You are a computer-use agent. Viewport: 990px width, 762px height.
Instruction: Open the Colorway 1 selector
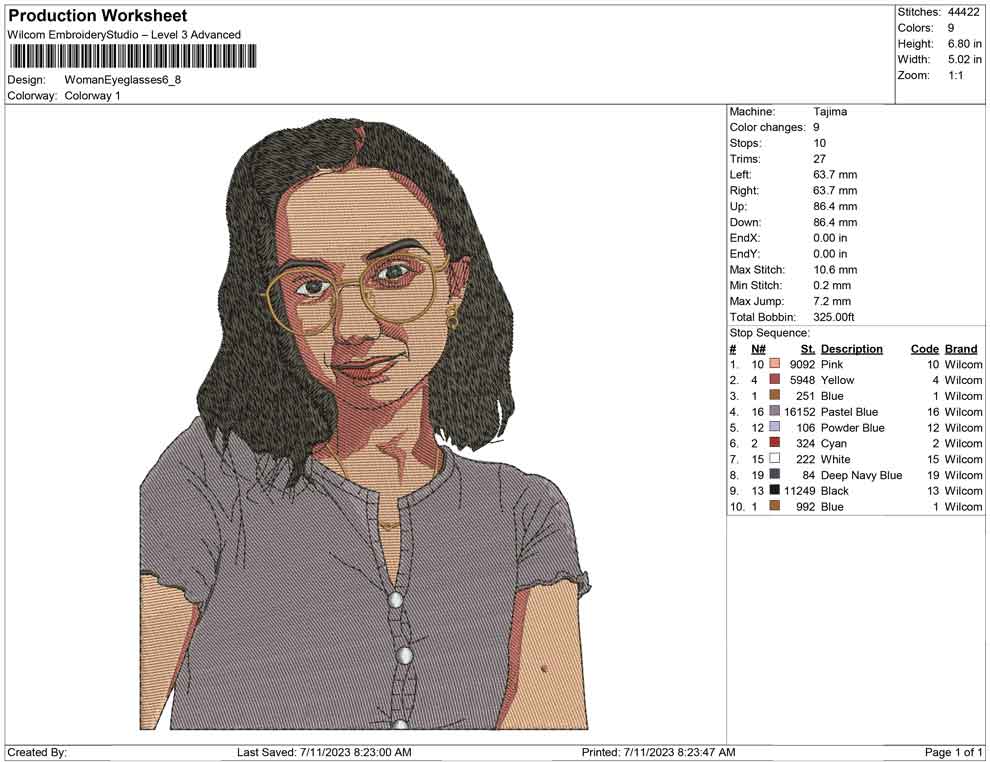[x=95, y=96]
